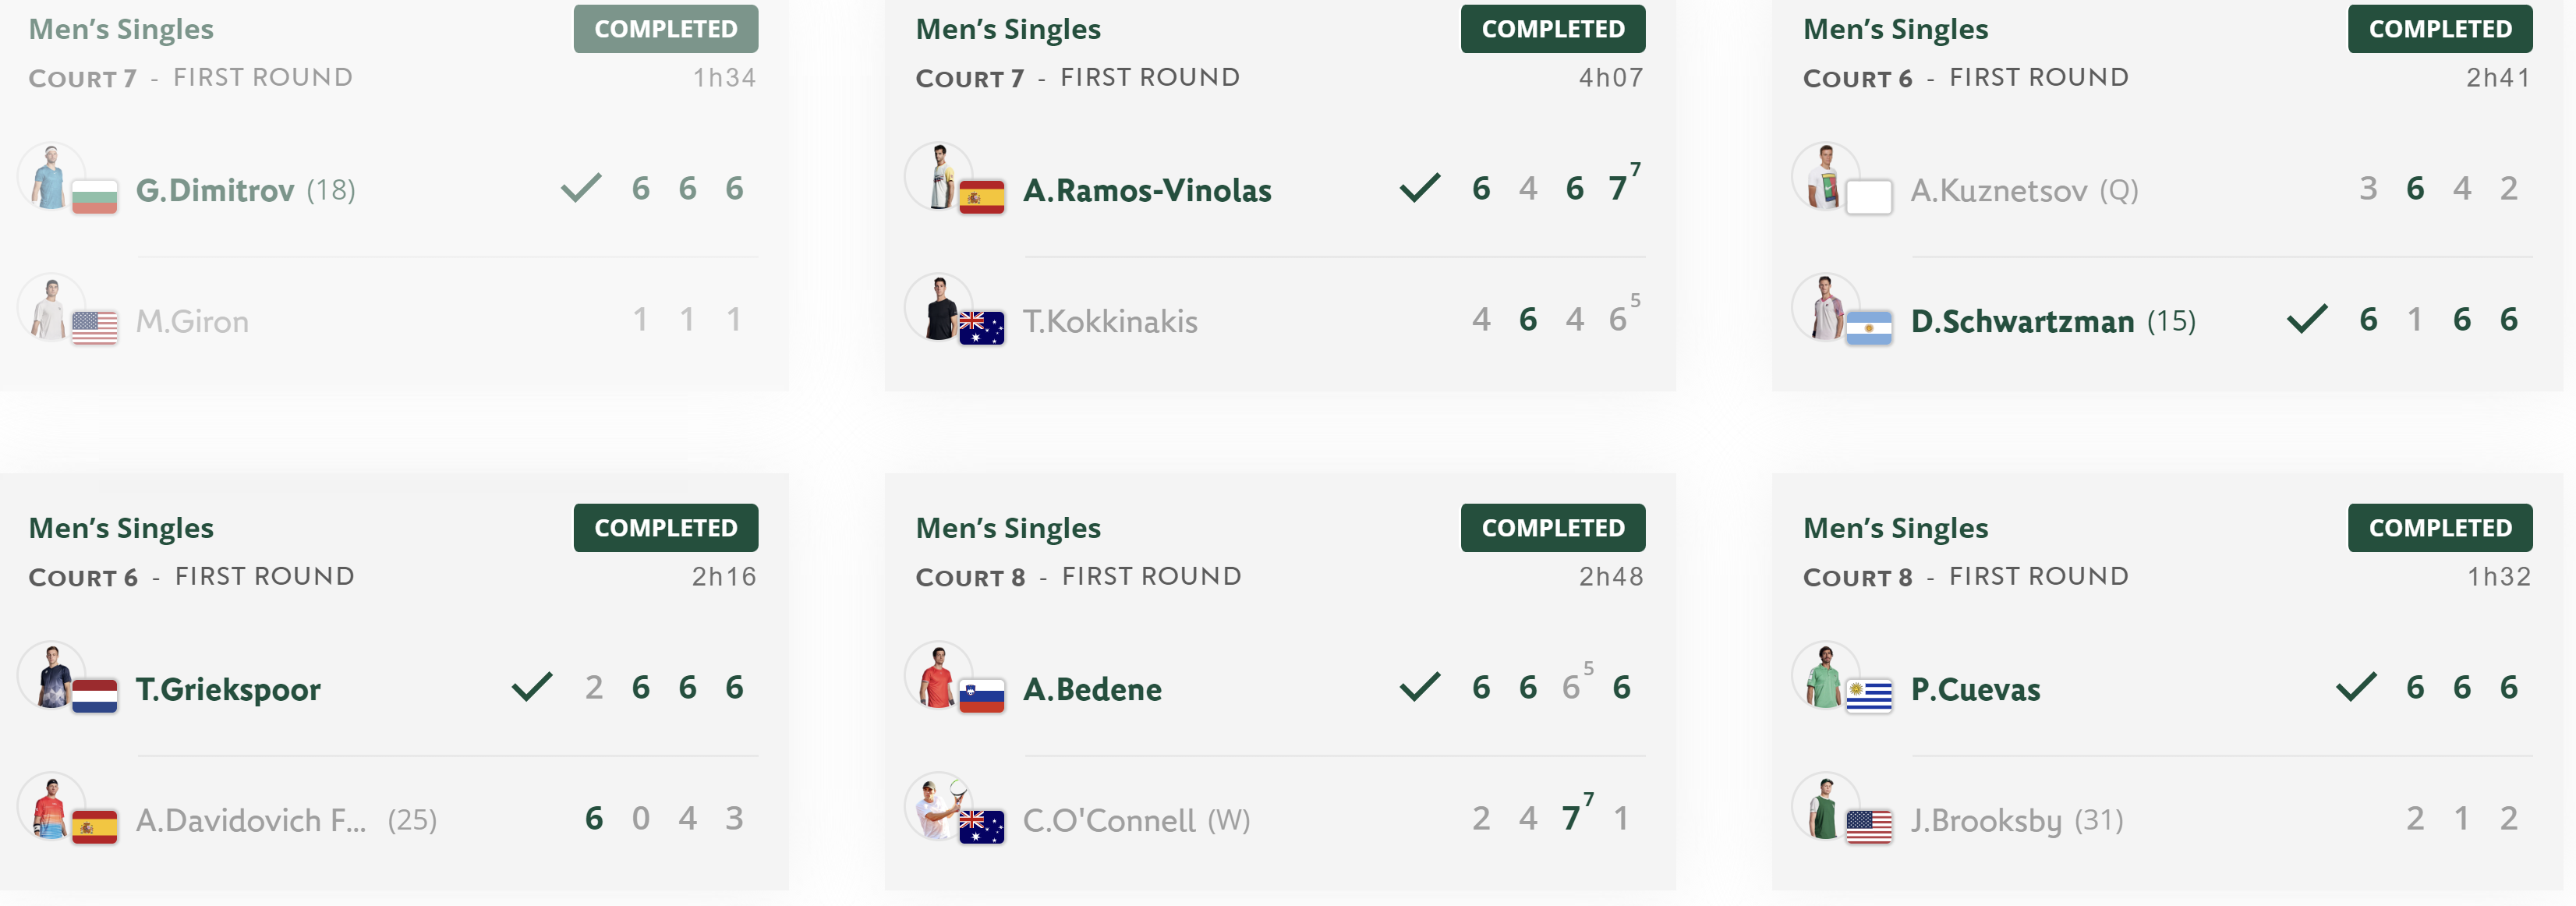Open J.Brooksby player photo thumbnail
Screen dimensions: 2576x906
click(x=1825, y=807)
